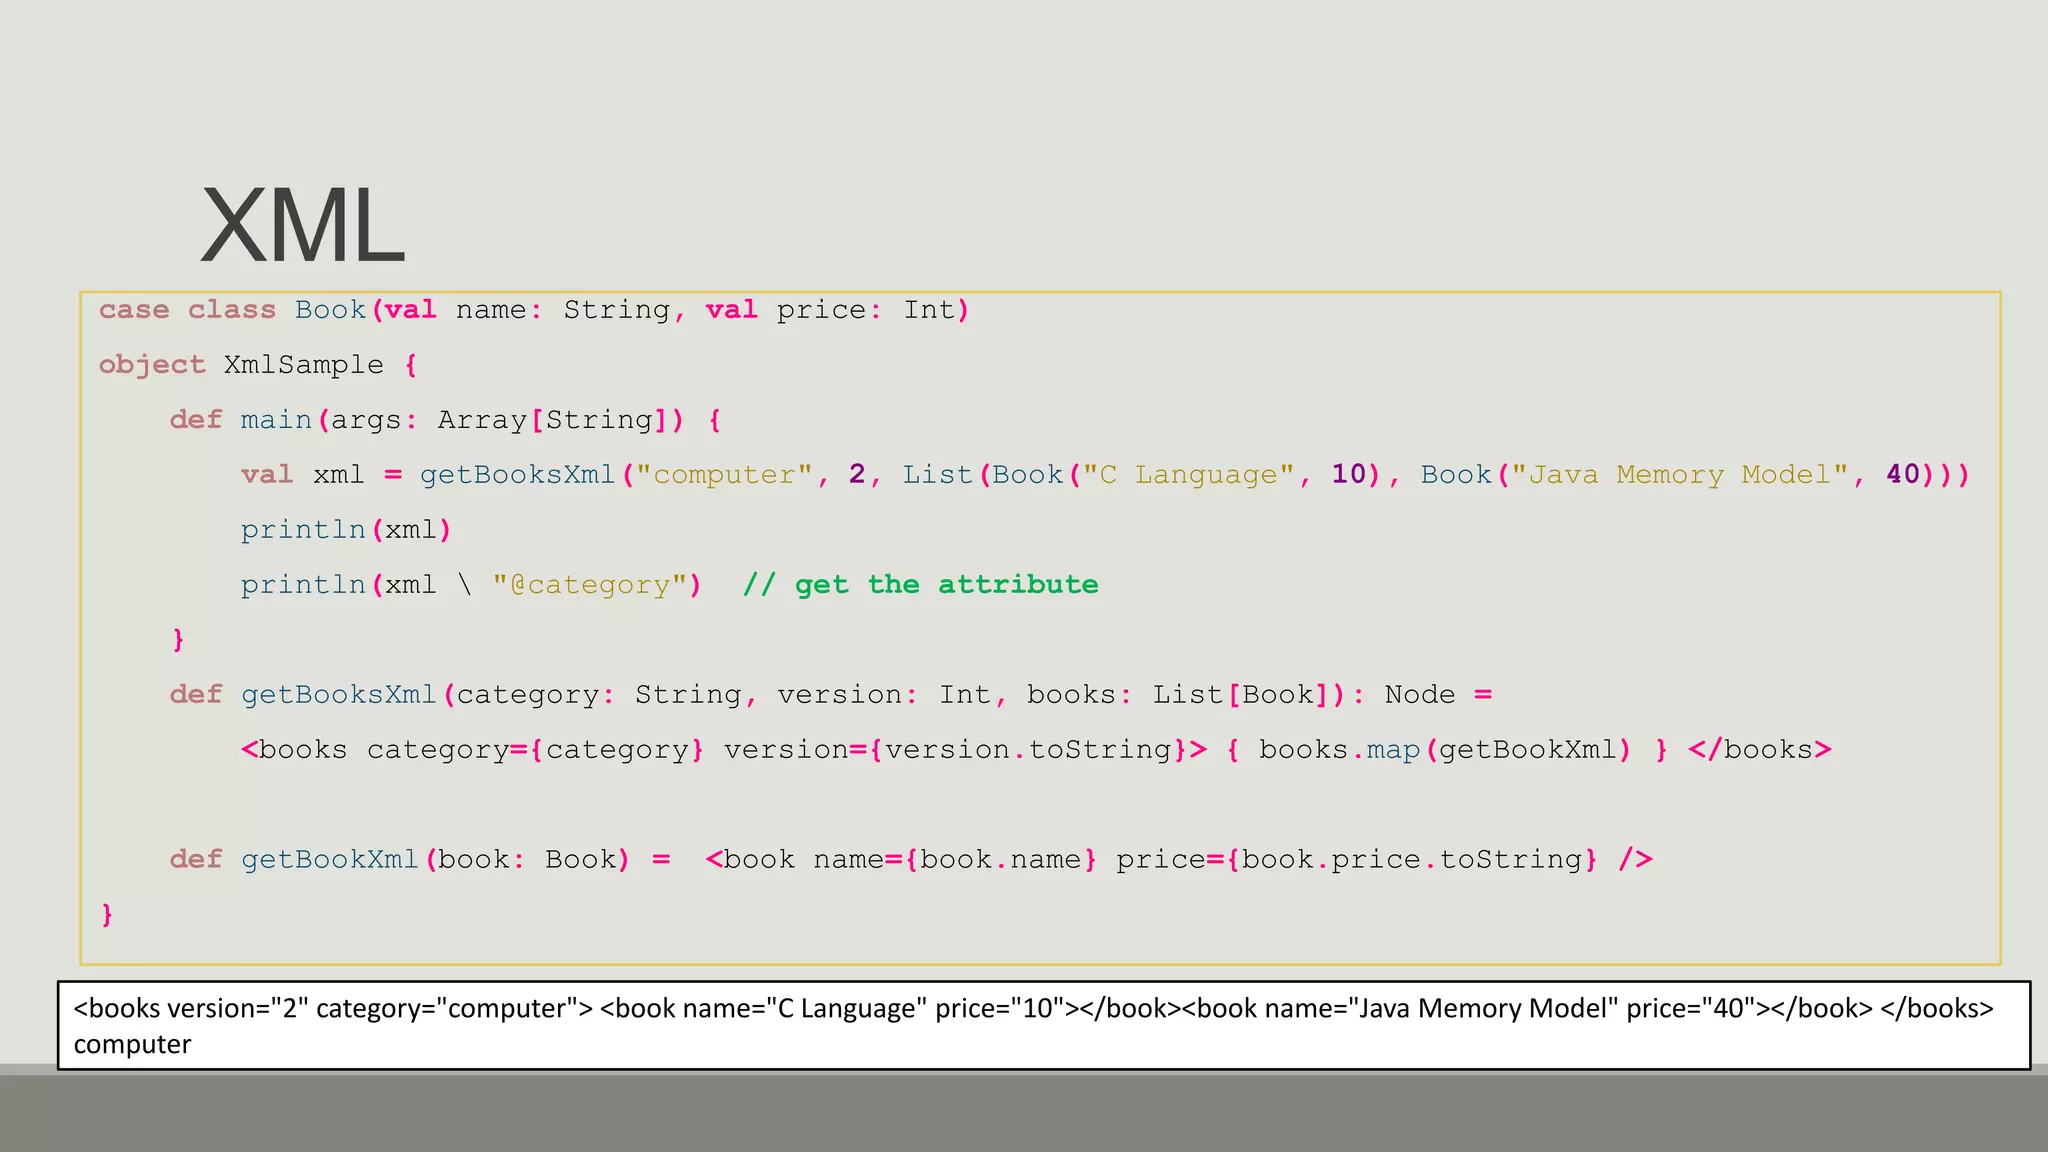Viewport: 2048px width, 1152px height.
Task: Click the 'def getBookXml(book: Book)' line
Action: point(911,860)
